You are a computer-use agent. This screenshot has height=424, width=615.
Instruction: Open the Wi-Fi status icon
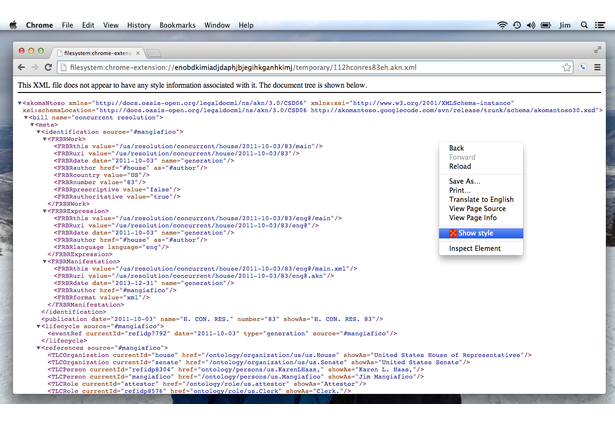[502, 25]
